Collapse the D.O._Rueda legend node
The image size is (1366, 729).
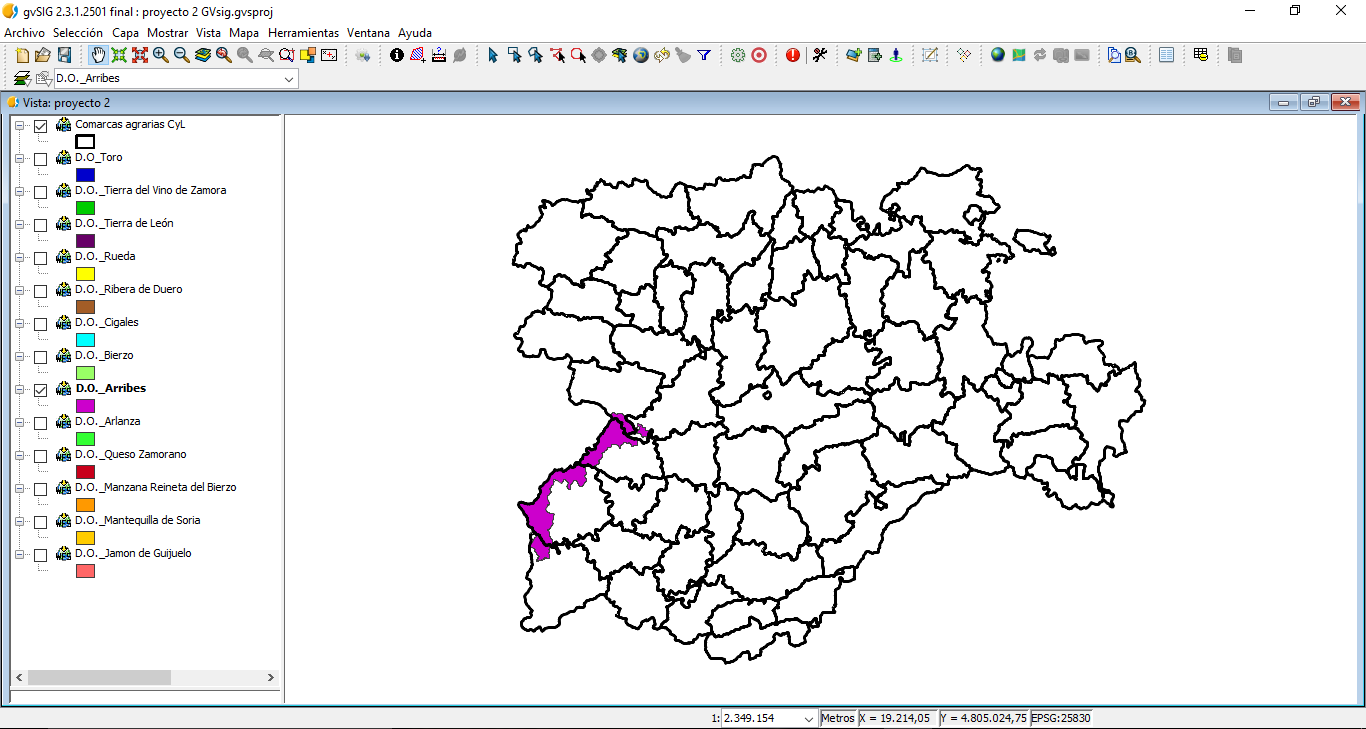coord(19,258)
